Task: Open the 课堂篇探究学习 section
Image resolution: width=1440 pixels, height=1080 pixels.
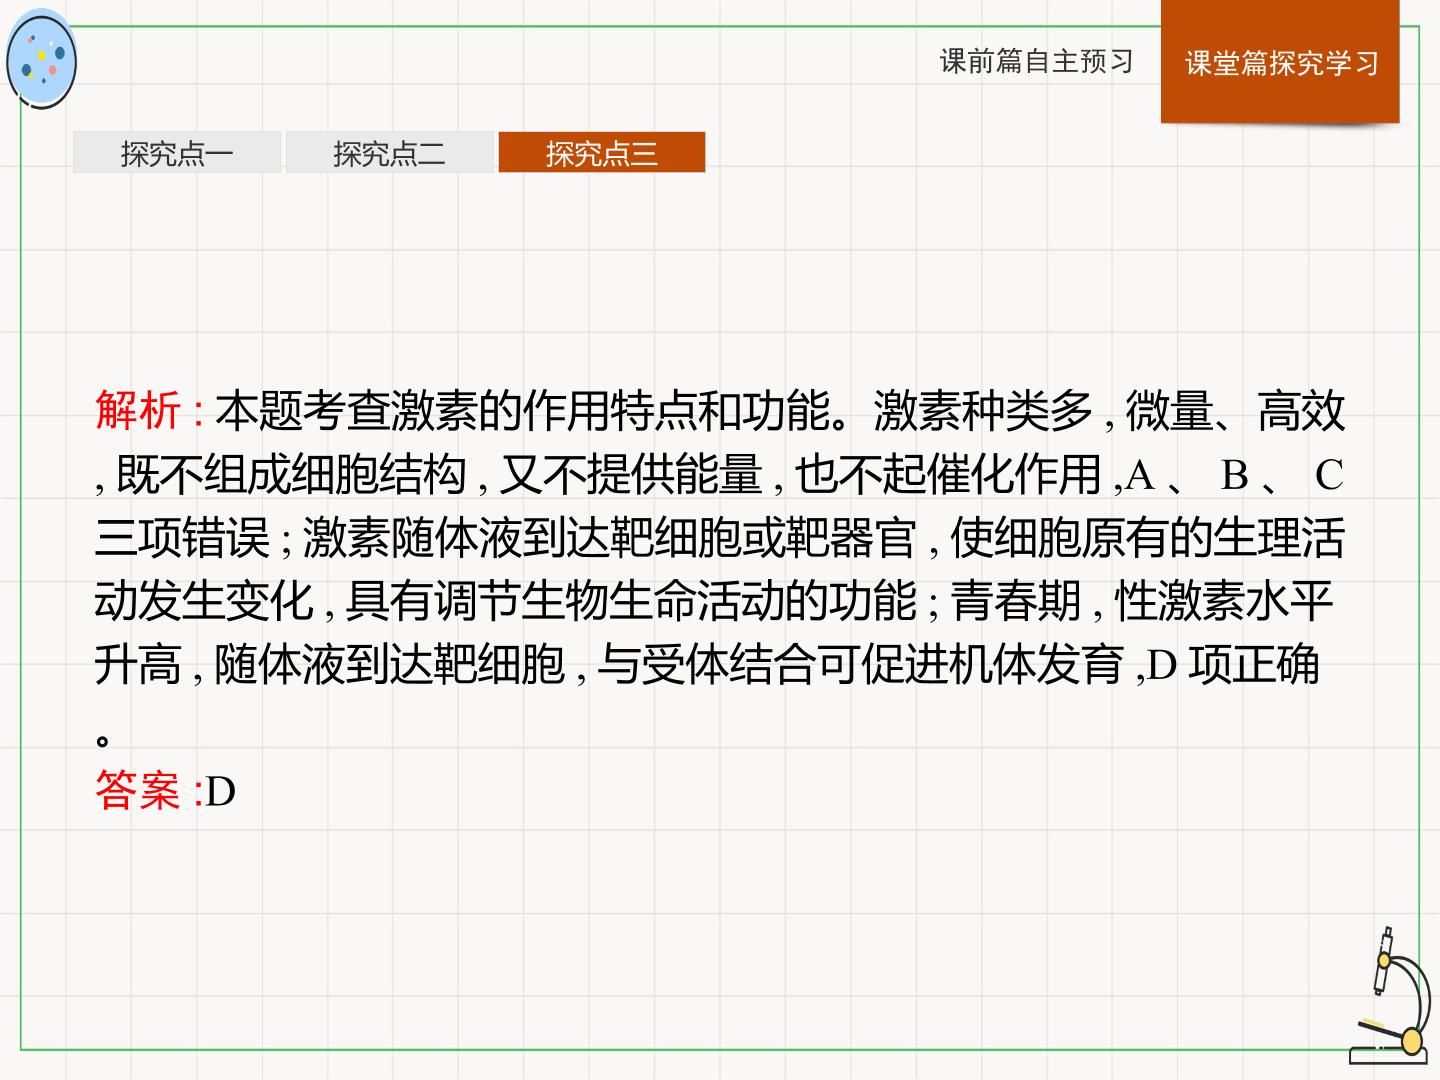Action: (x=1280, y=62)
